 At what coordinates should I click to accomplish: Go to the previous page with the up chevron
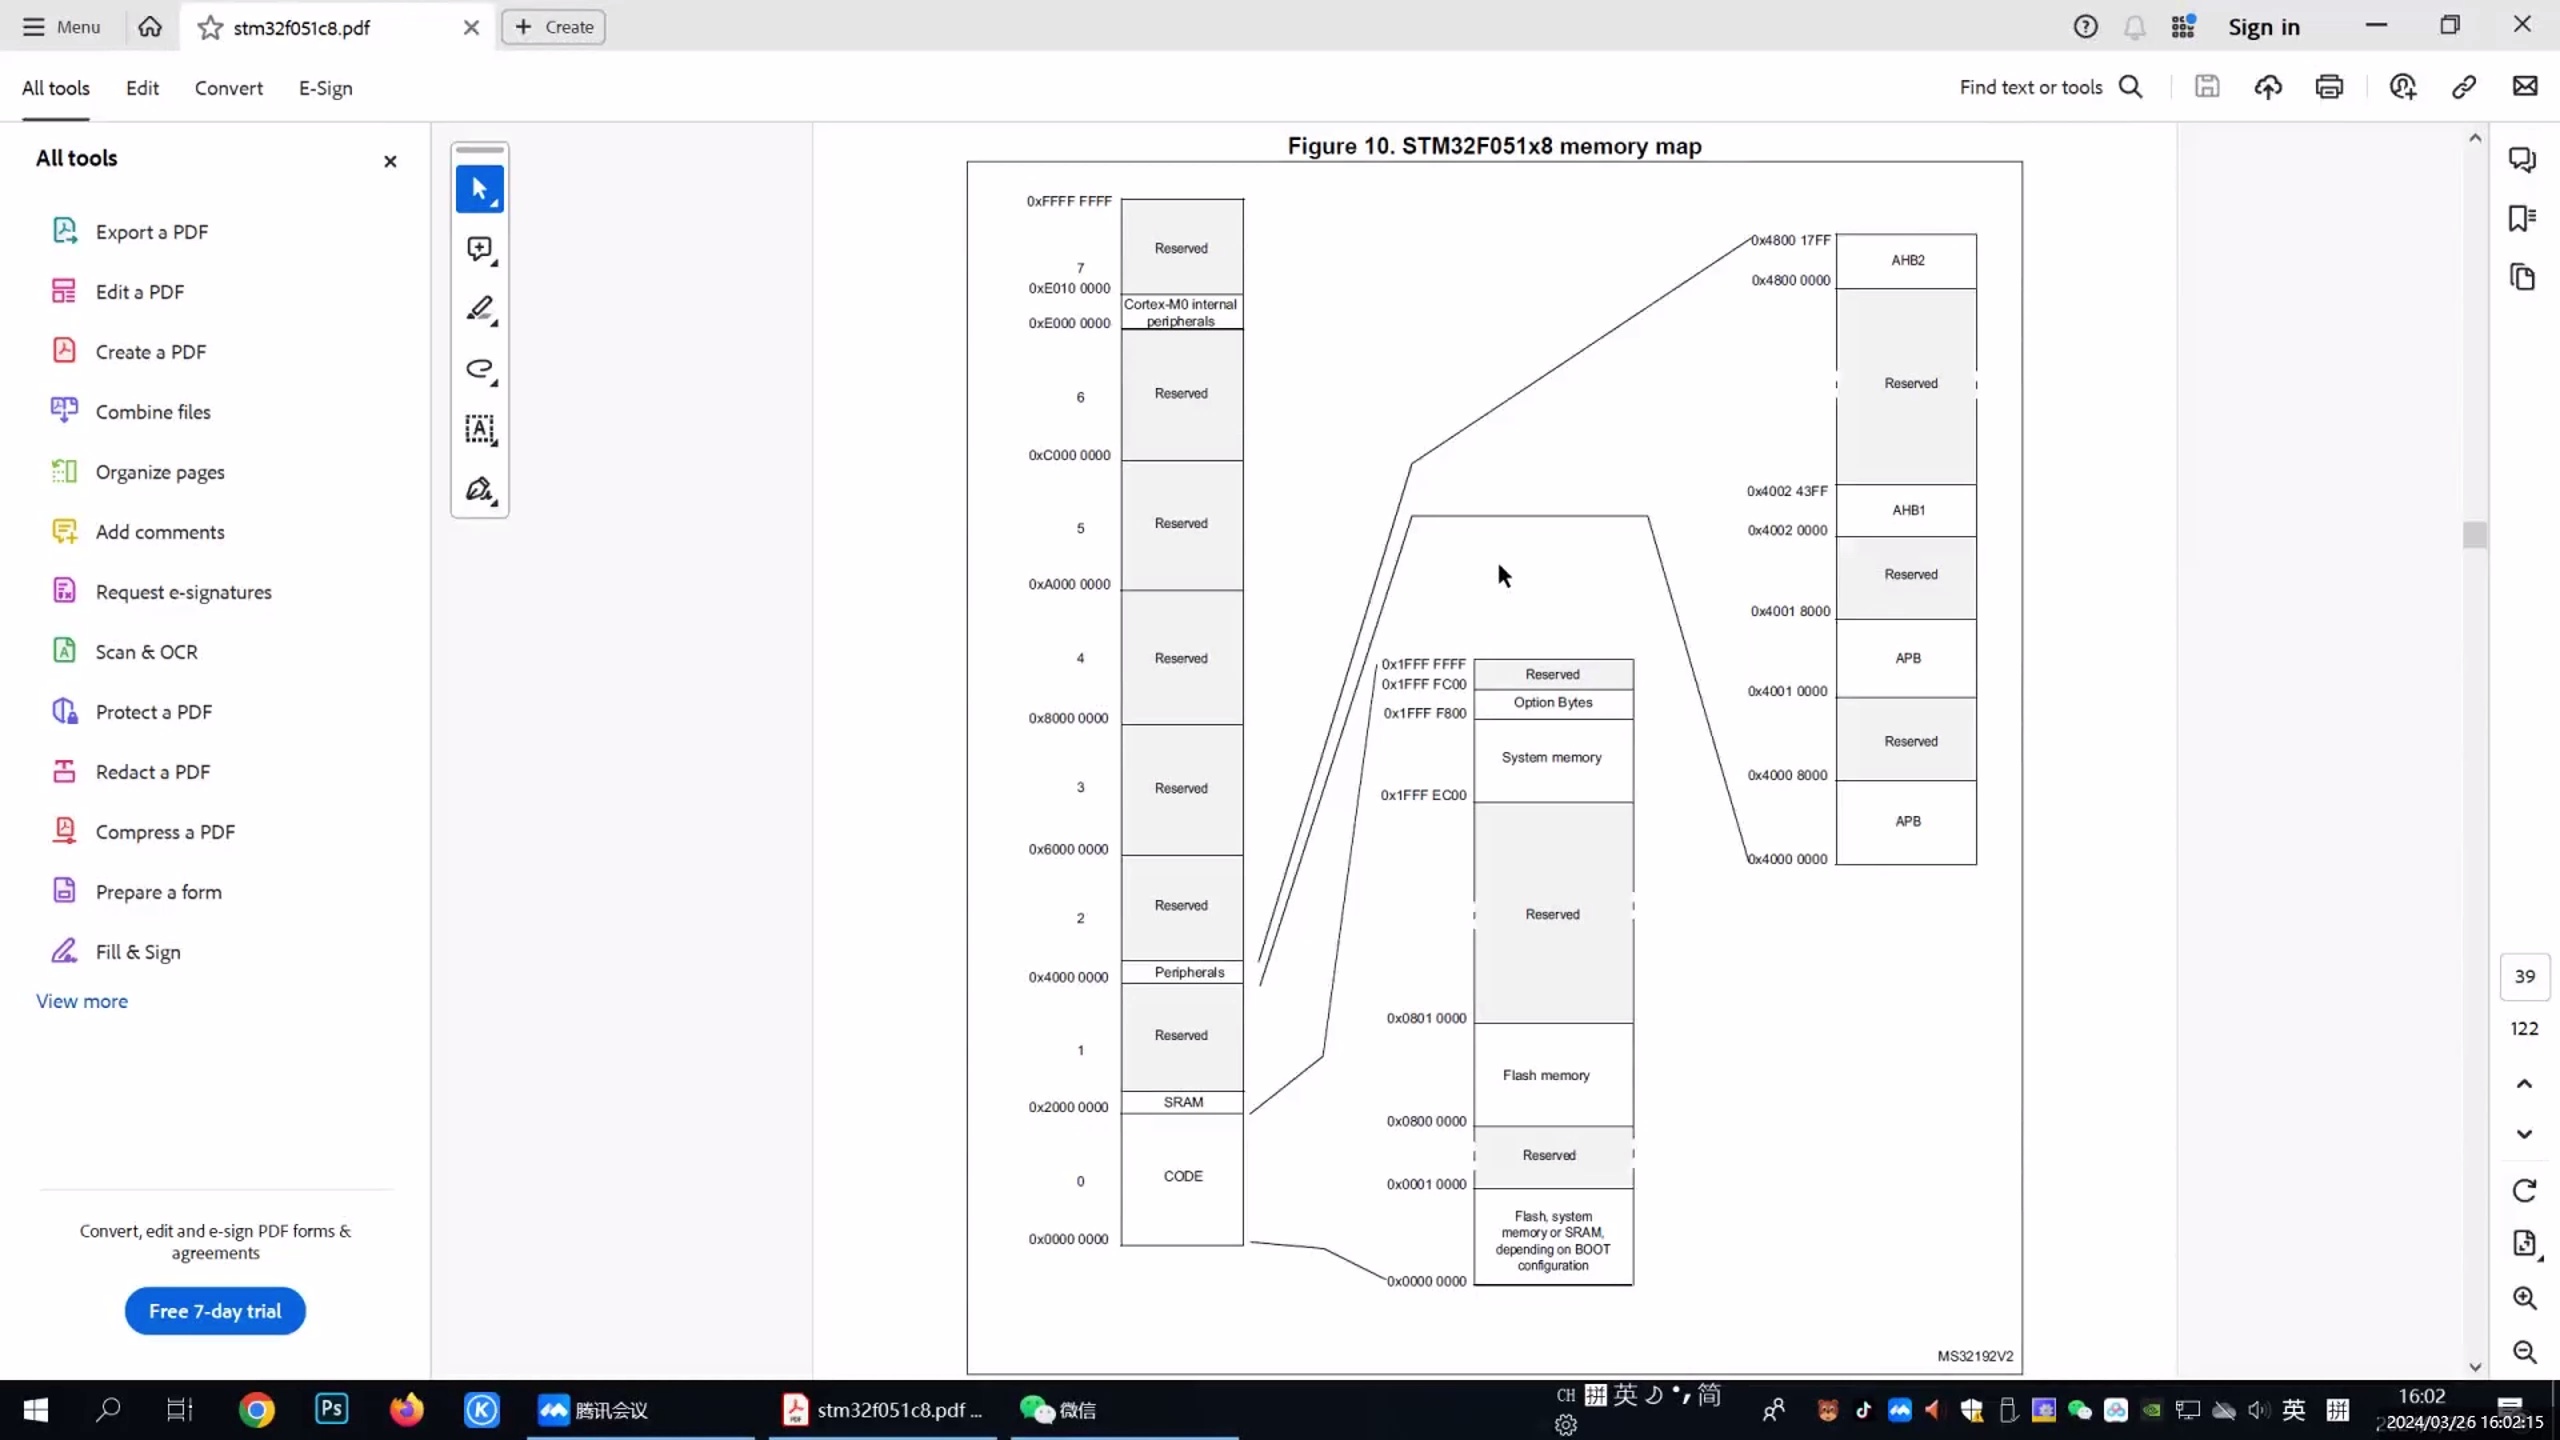click(2524, 1084)
